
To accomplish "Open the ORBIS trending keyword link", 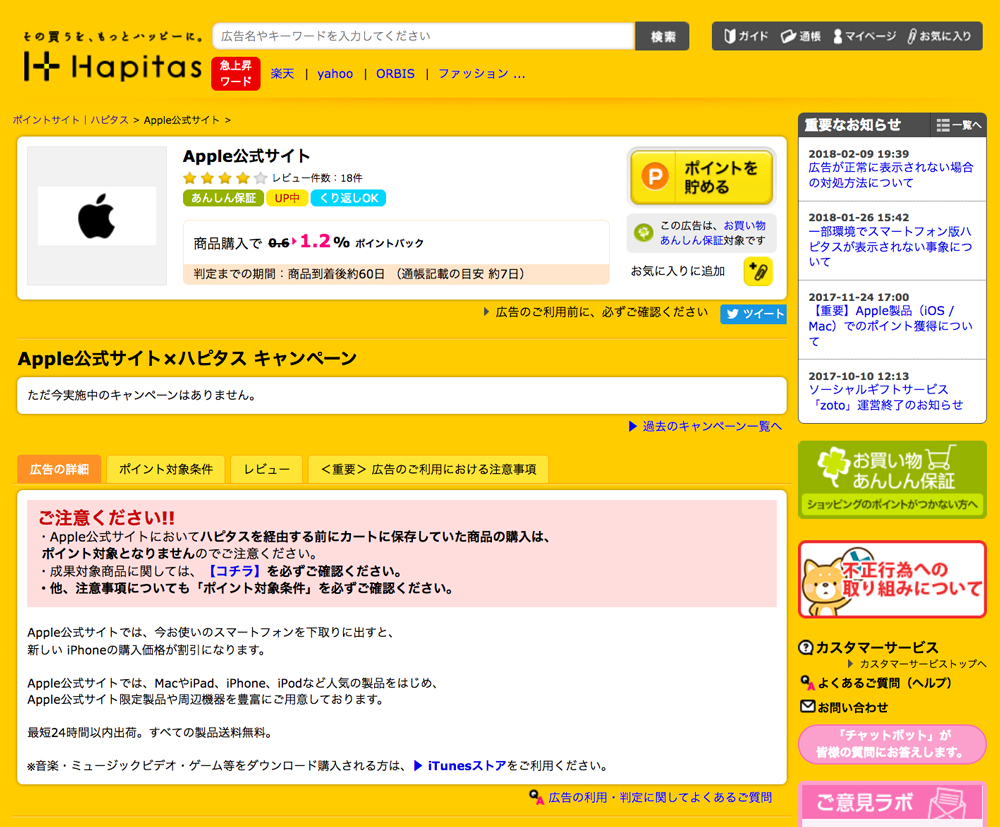I will 395,74.
